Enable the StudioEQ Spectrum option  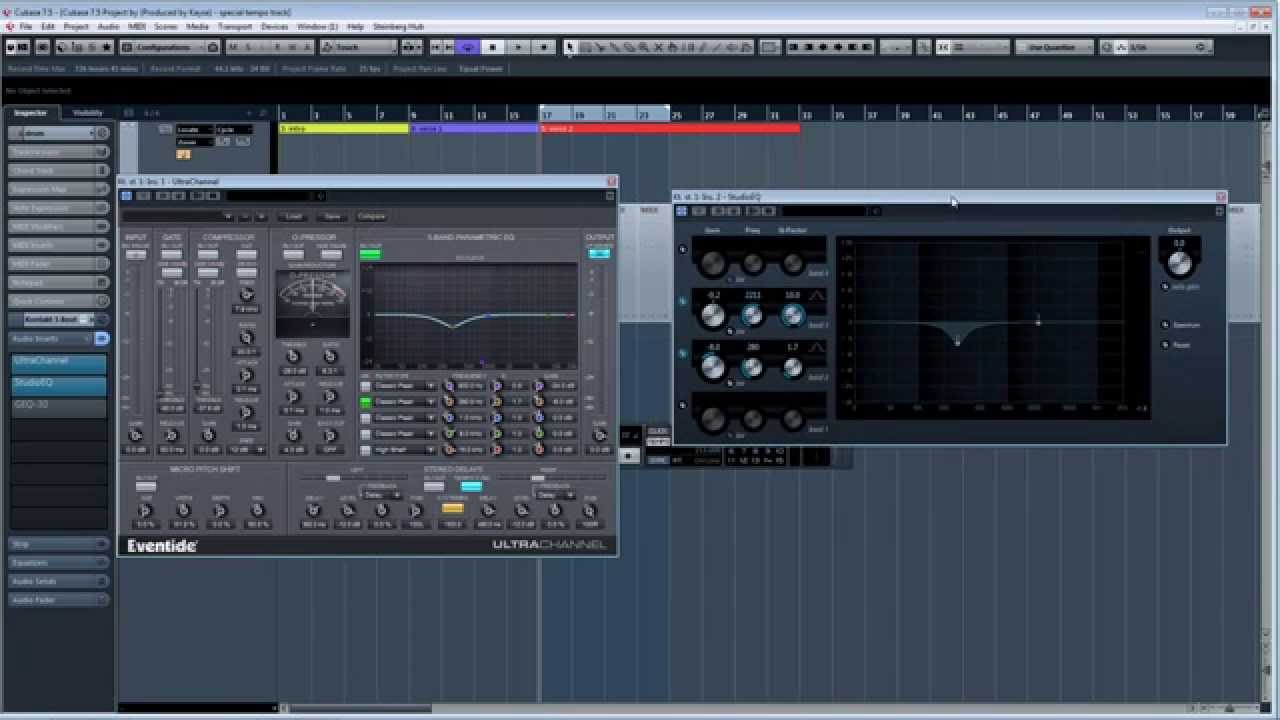(x=1166, y=325)
